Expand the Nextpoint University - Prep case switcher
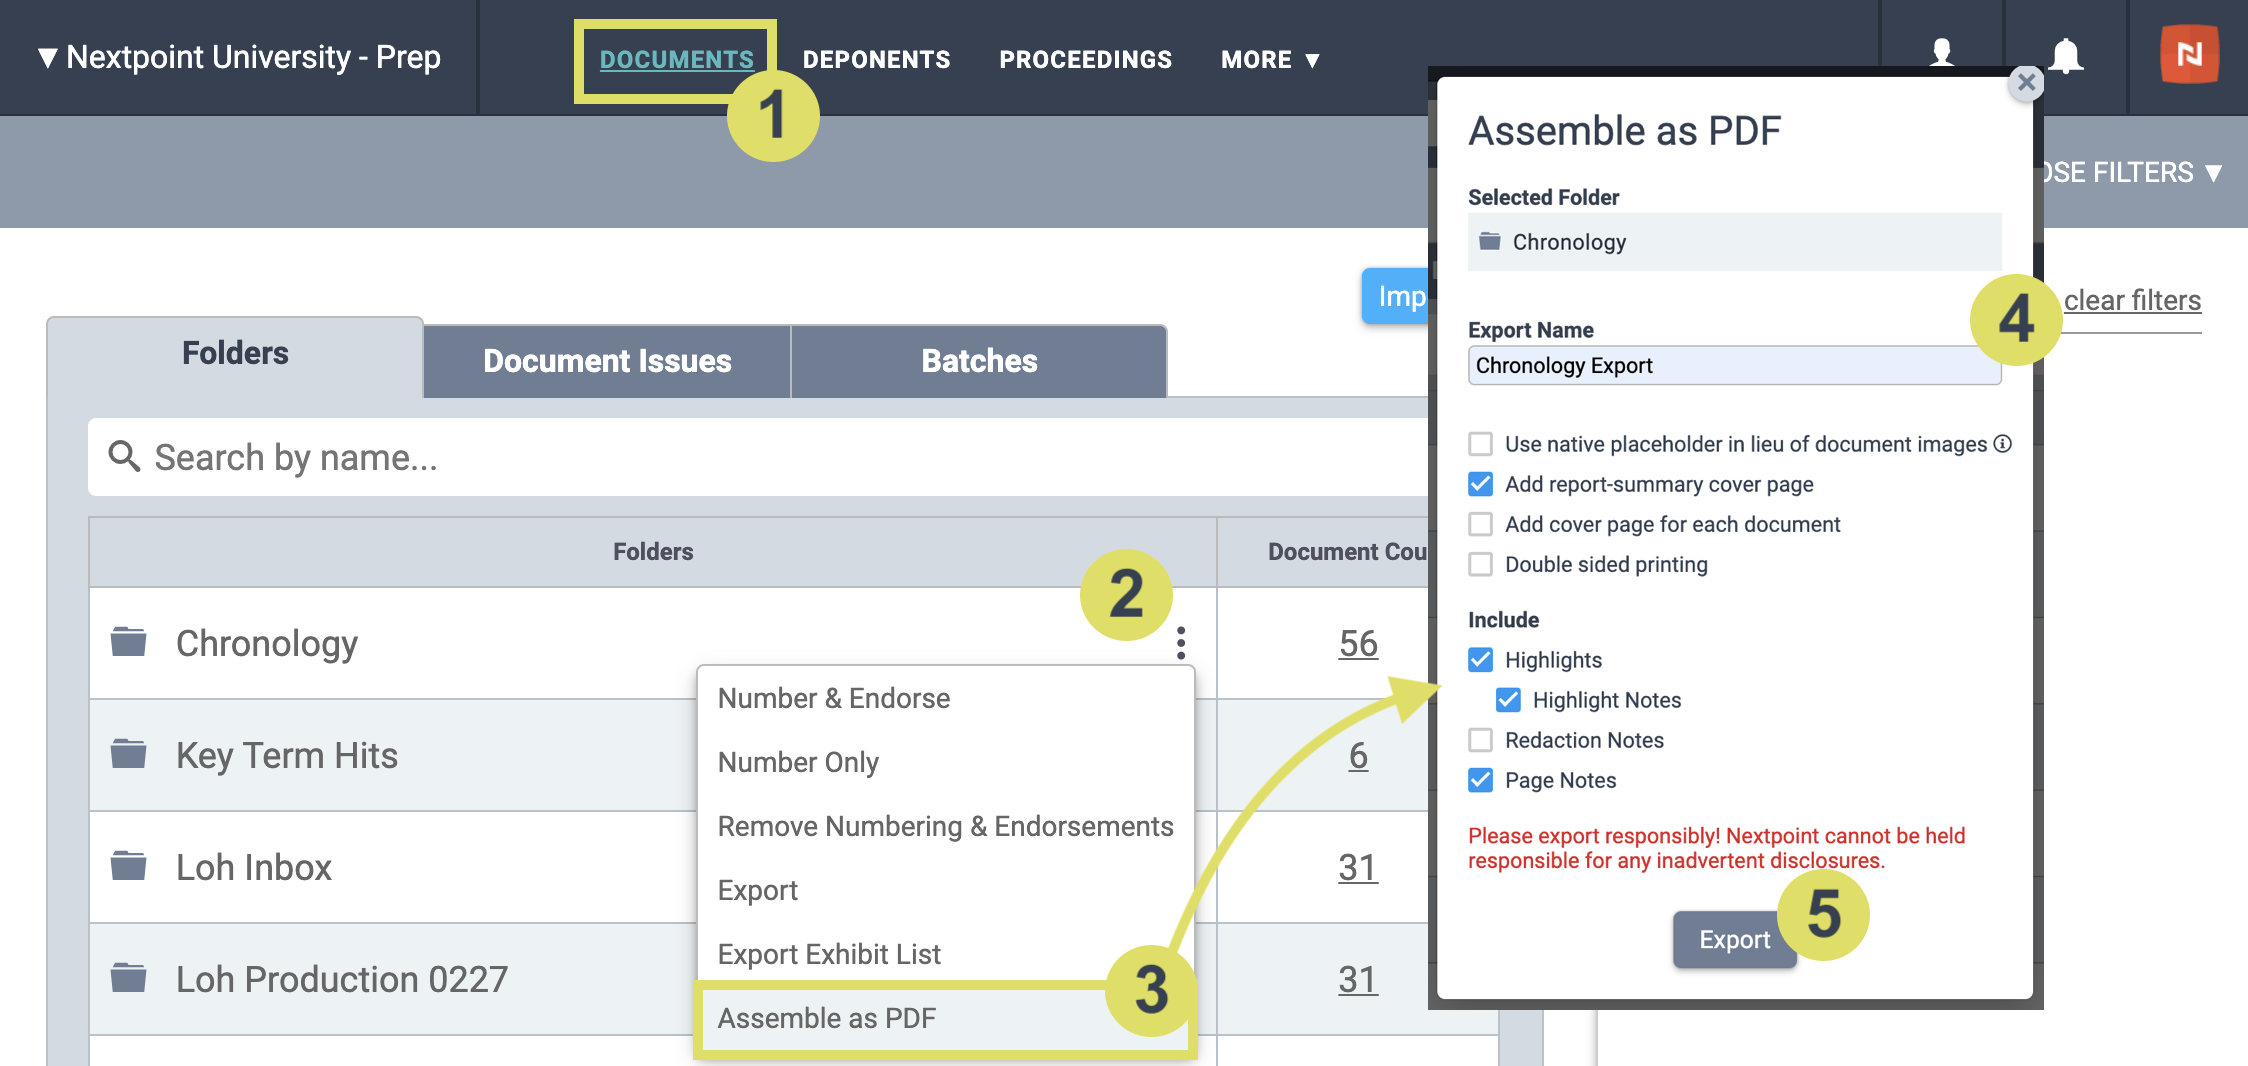2248x1066 pixels. [x=239, y=58]
